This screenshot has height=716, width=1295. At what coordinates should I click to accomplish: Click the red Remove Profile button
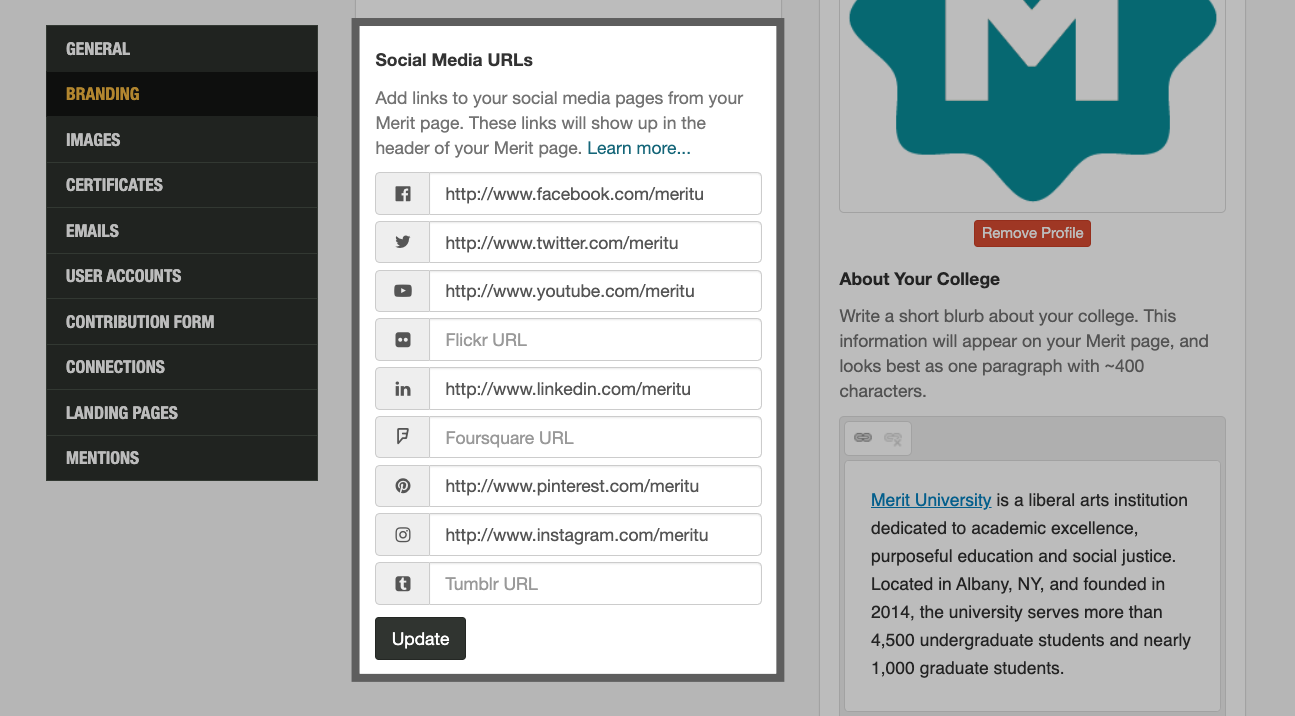[x=1032, y=233]
